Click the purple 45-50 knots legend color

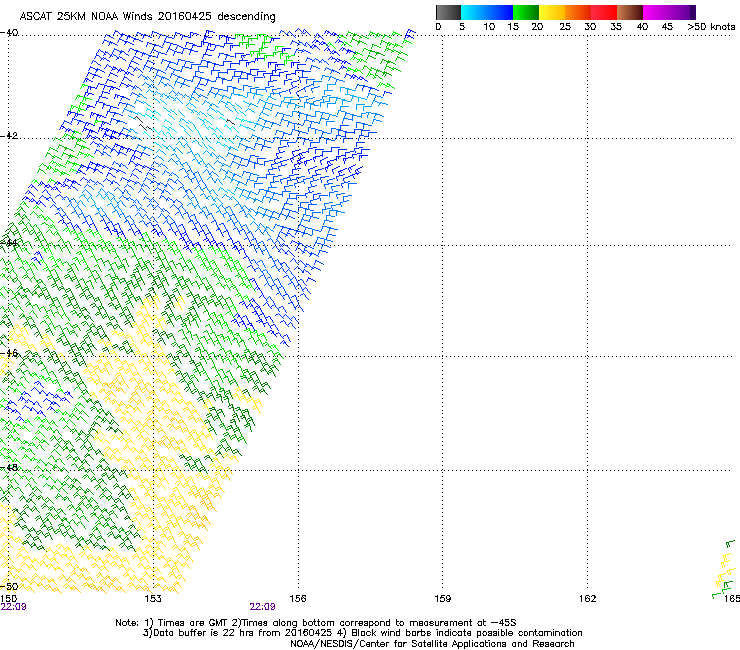[x=682, y=12]
